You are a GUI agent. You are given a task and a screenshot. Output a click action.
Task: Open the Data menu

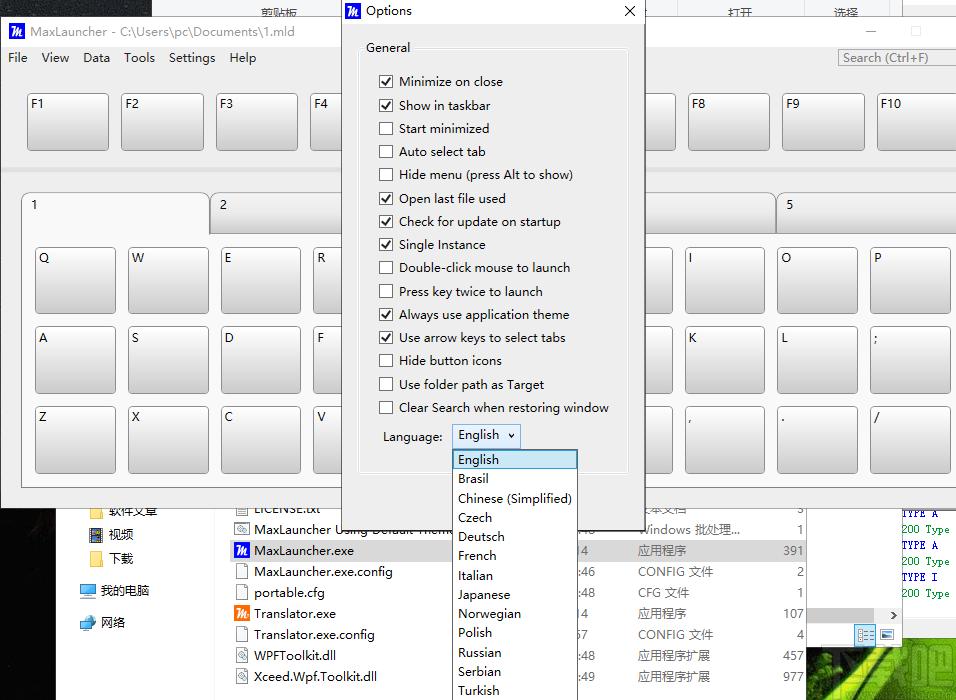coord(96,57)
